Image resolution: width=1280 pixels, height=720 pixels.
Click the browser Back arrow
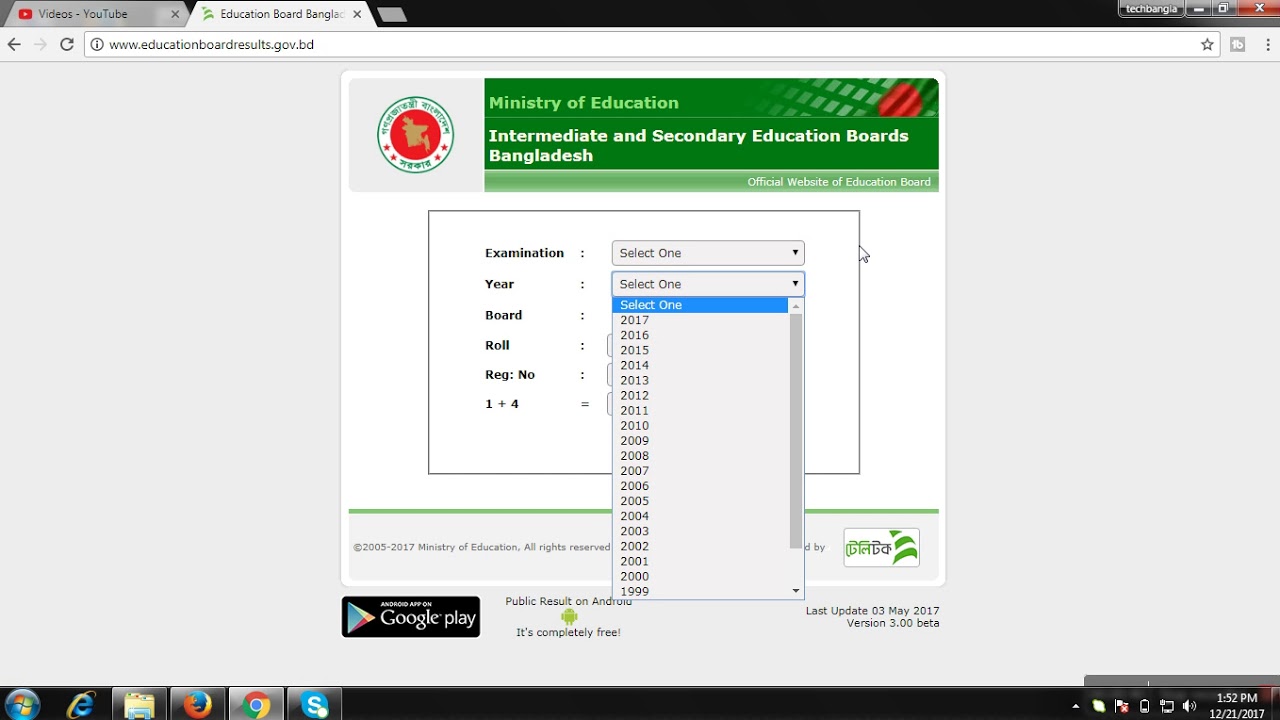(x=14, y=44)
